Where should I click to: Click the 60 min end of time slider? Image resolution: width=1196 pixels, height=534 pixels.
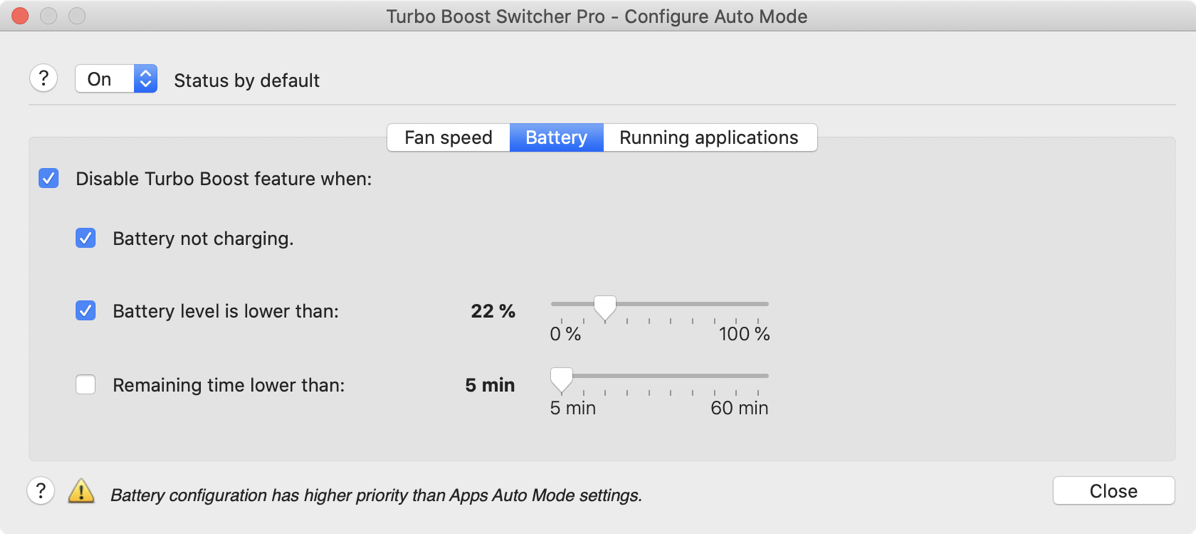point(767,376)
